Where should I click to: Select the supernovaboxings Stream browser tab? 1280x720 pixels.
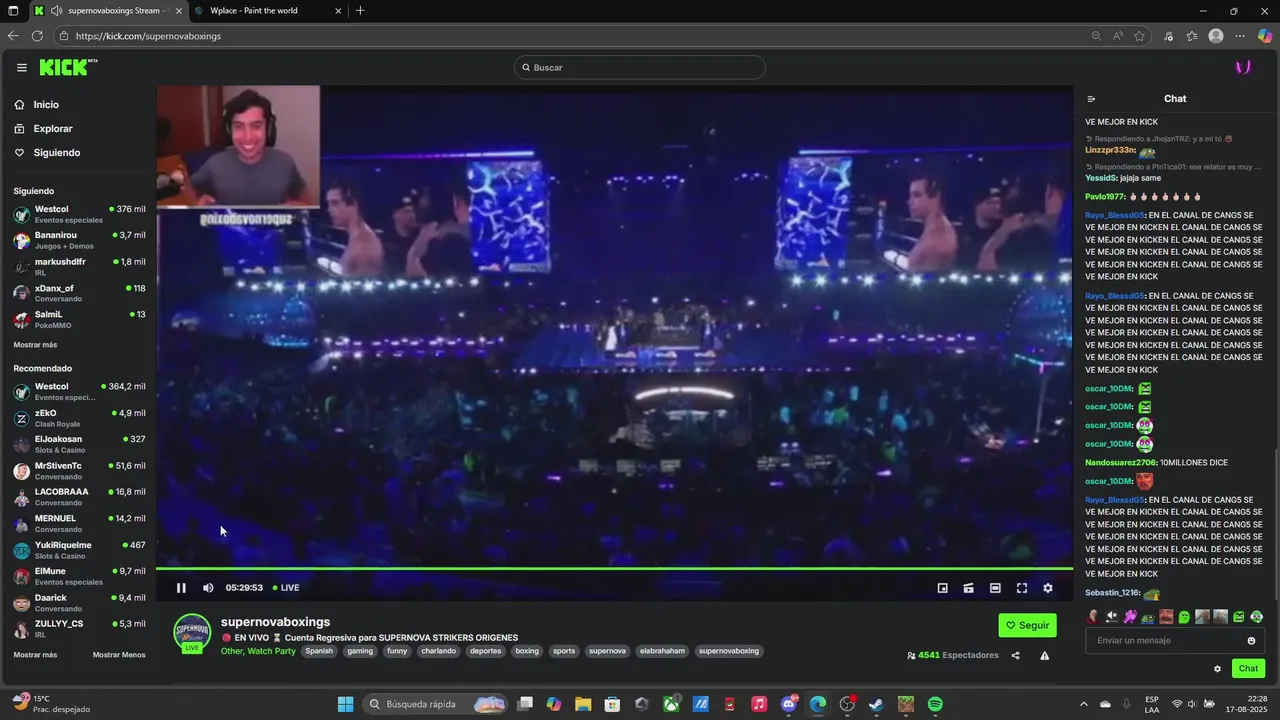coord(109,11)
